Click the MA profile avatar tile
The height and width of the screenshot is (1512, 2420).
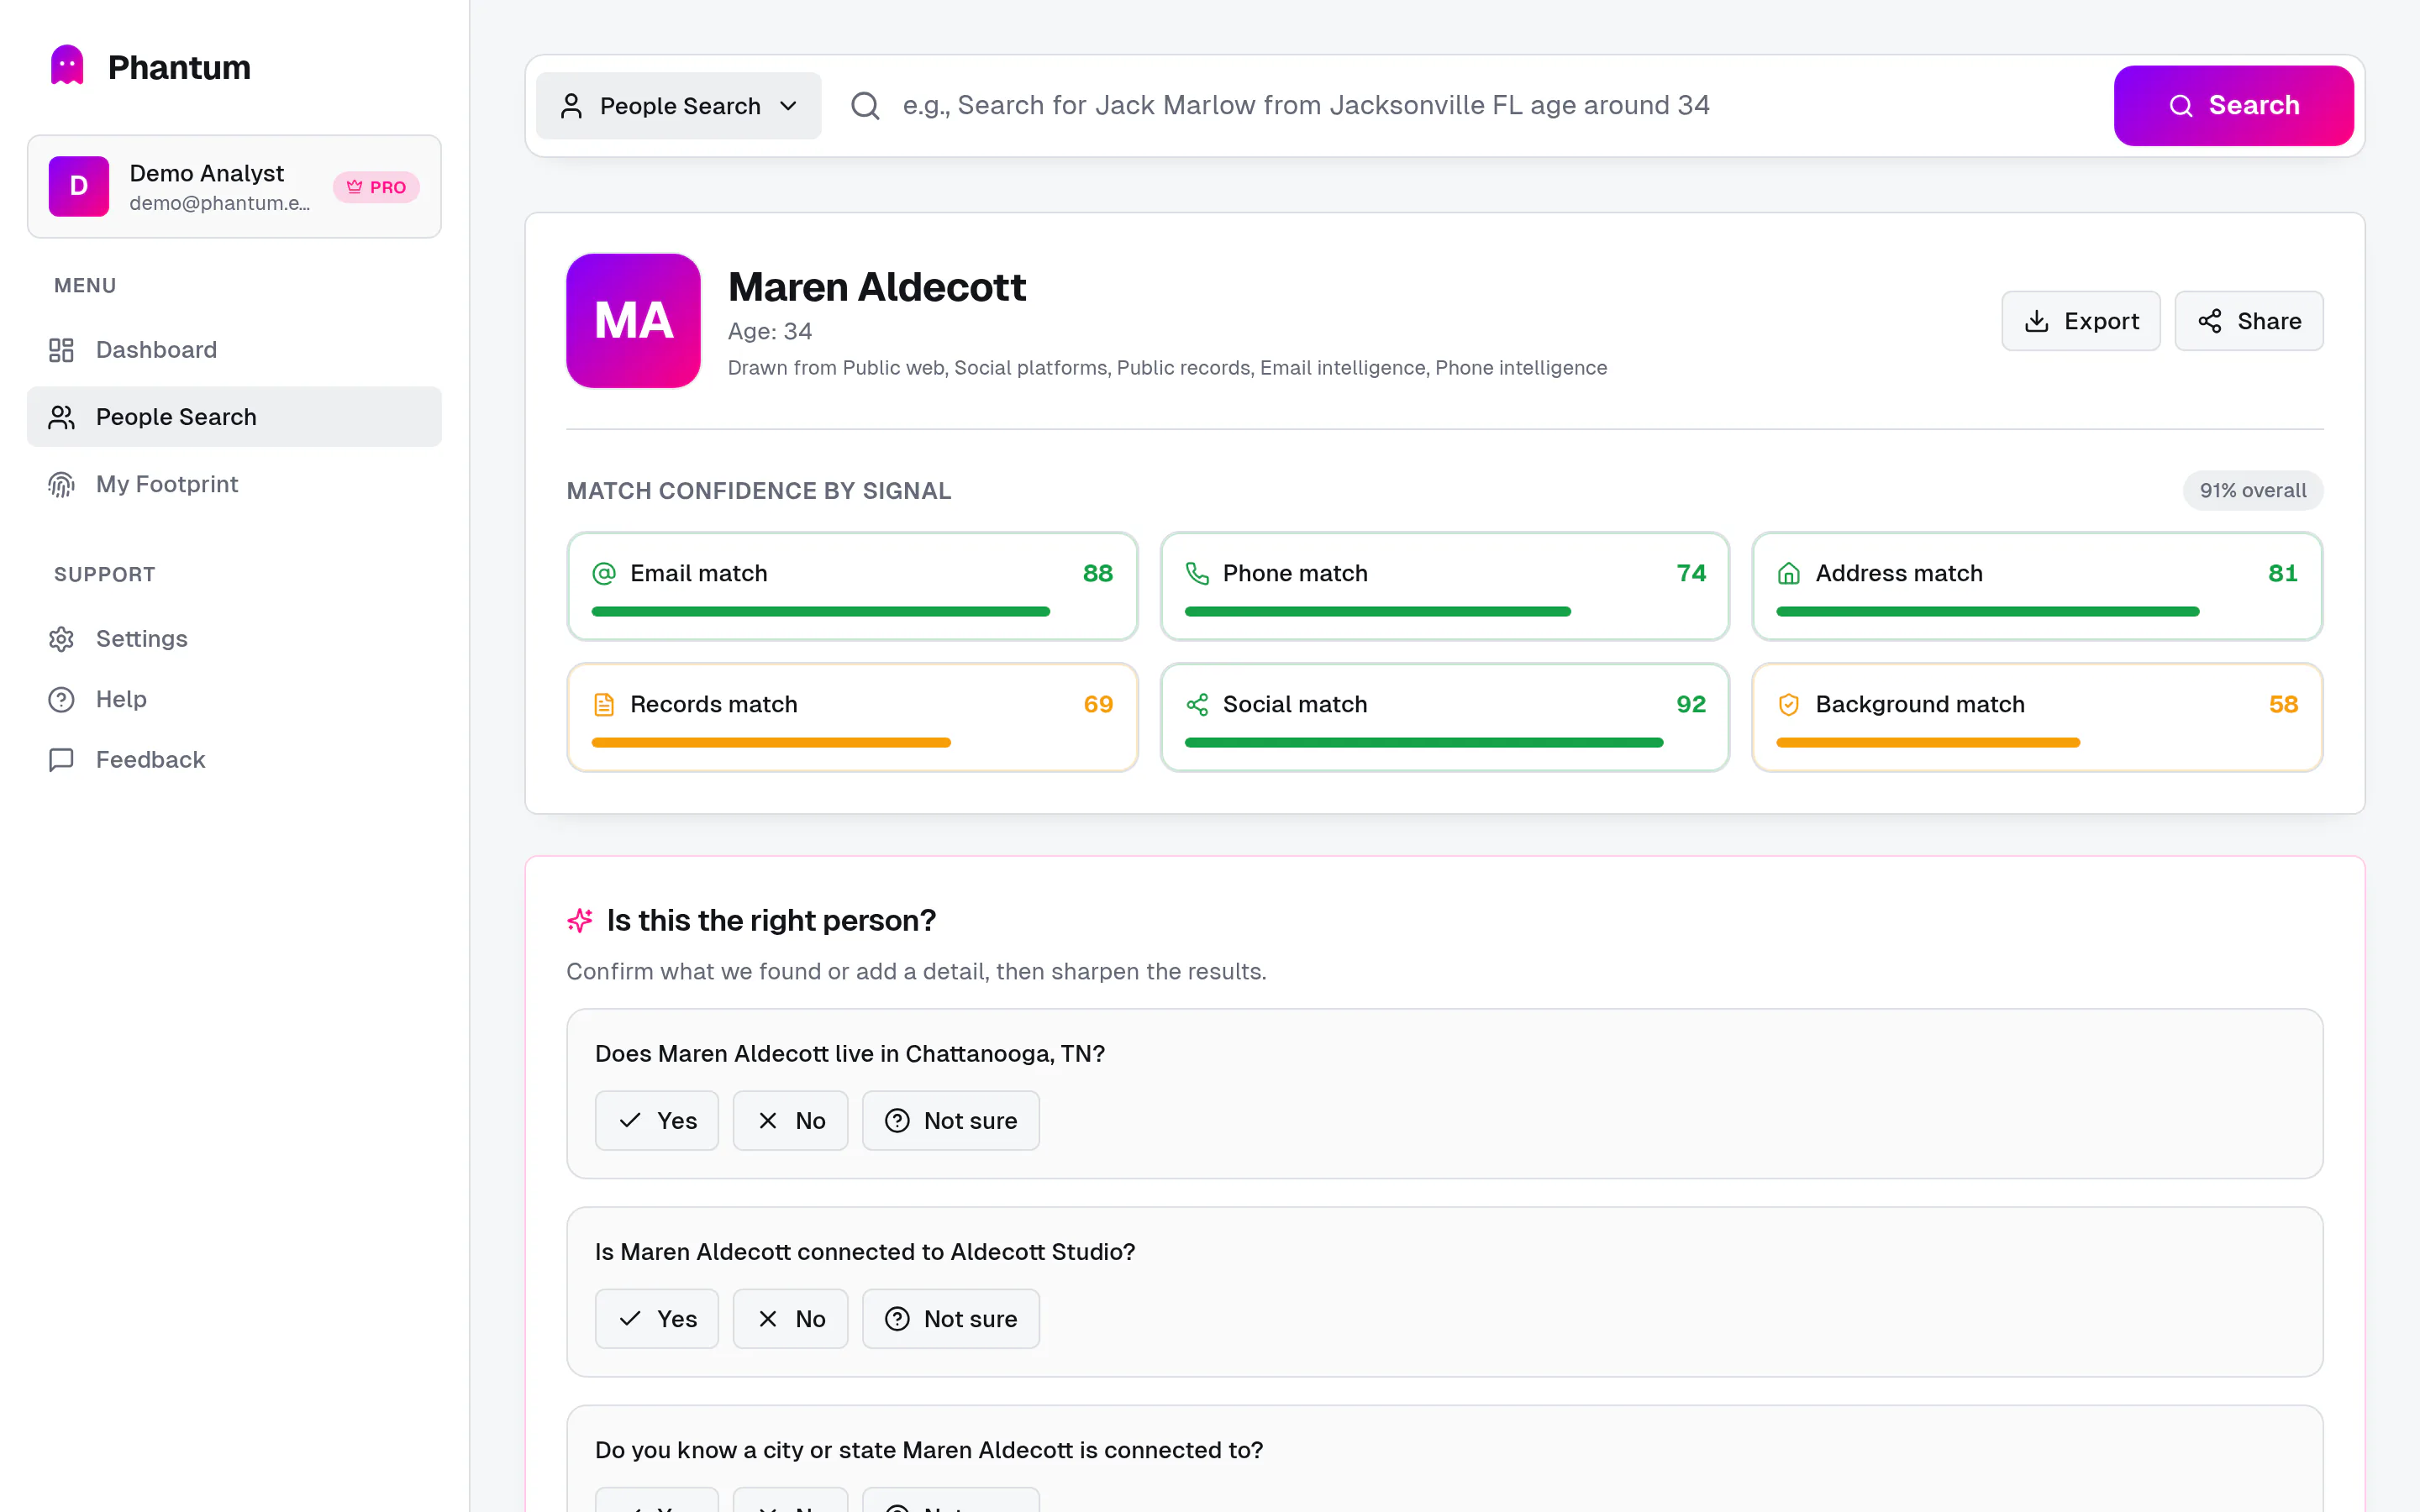click(633, 321)
